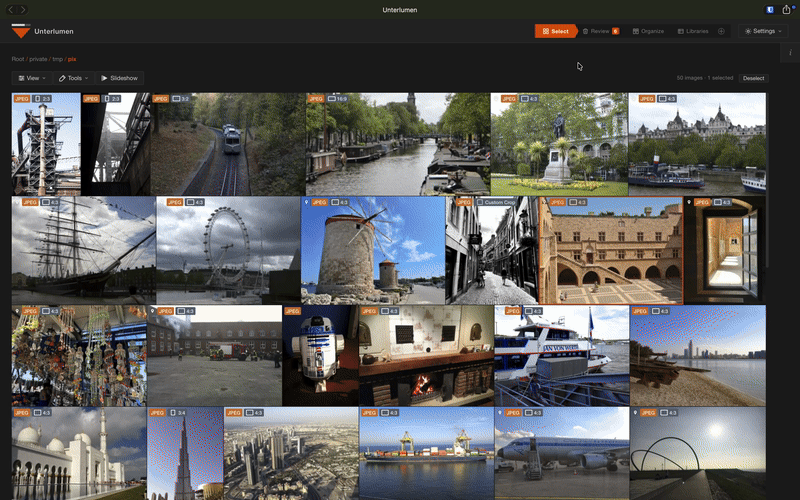Image resolution: width=800 pixels, height=500 pixels.
Task: Open the Tools dropdown
Action: (73, 78)
